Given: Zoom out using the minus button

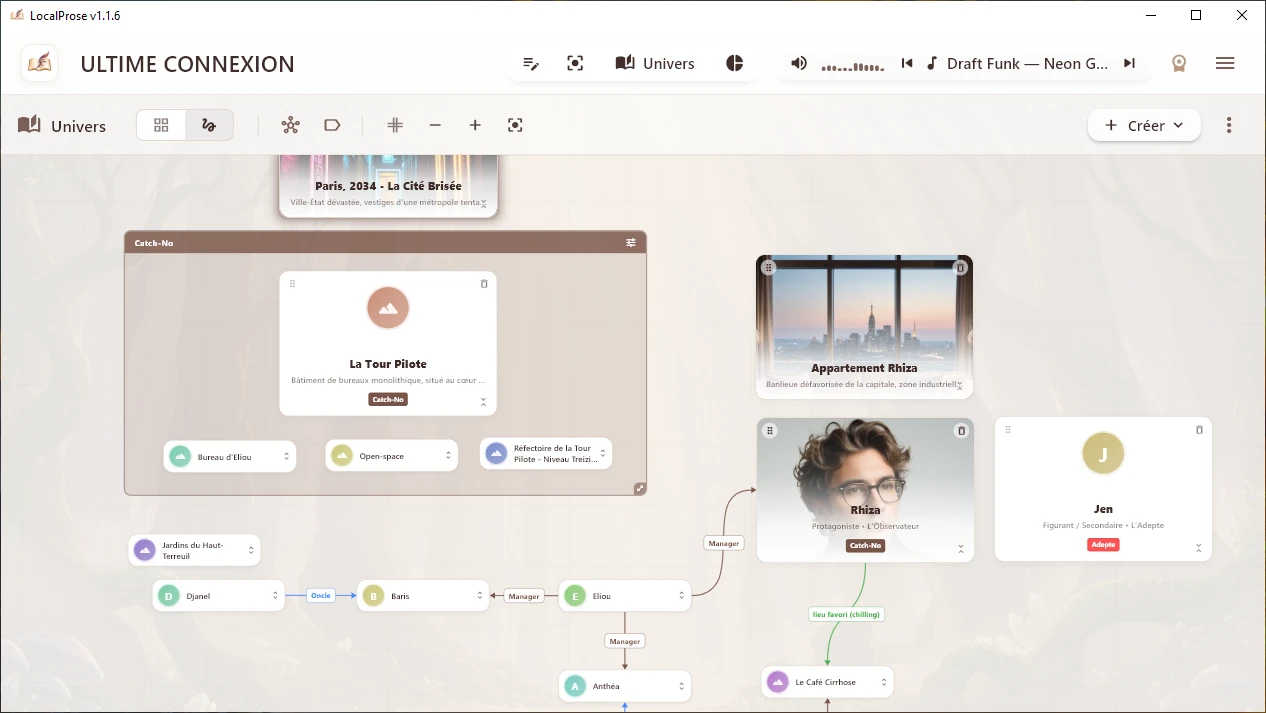Looking at the screenshot, I should coord(435,125).
